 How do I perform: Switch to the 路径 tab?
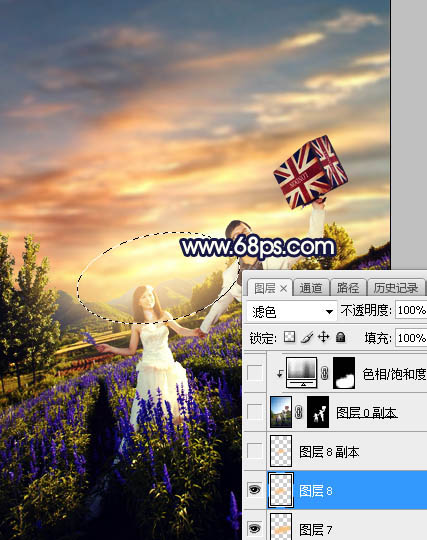[348, 288]
